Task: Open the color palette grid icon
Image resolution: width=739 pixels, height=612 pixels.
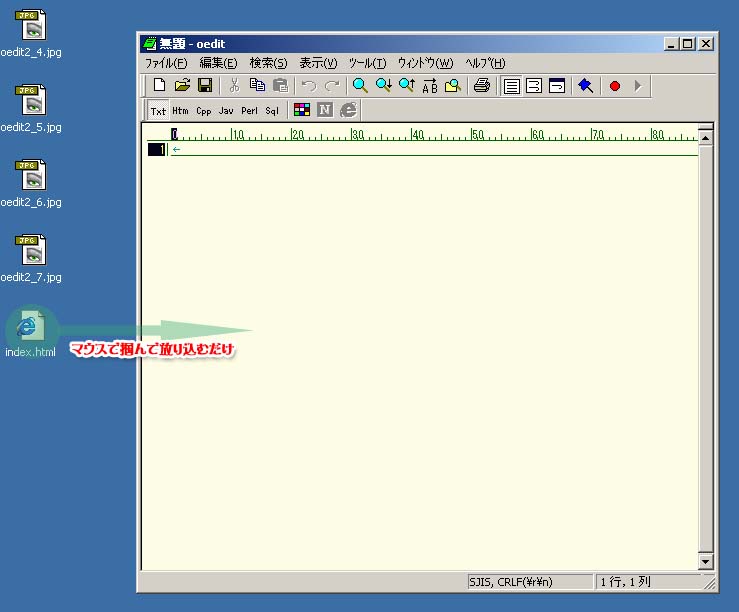Action: pos(302,110)
